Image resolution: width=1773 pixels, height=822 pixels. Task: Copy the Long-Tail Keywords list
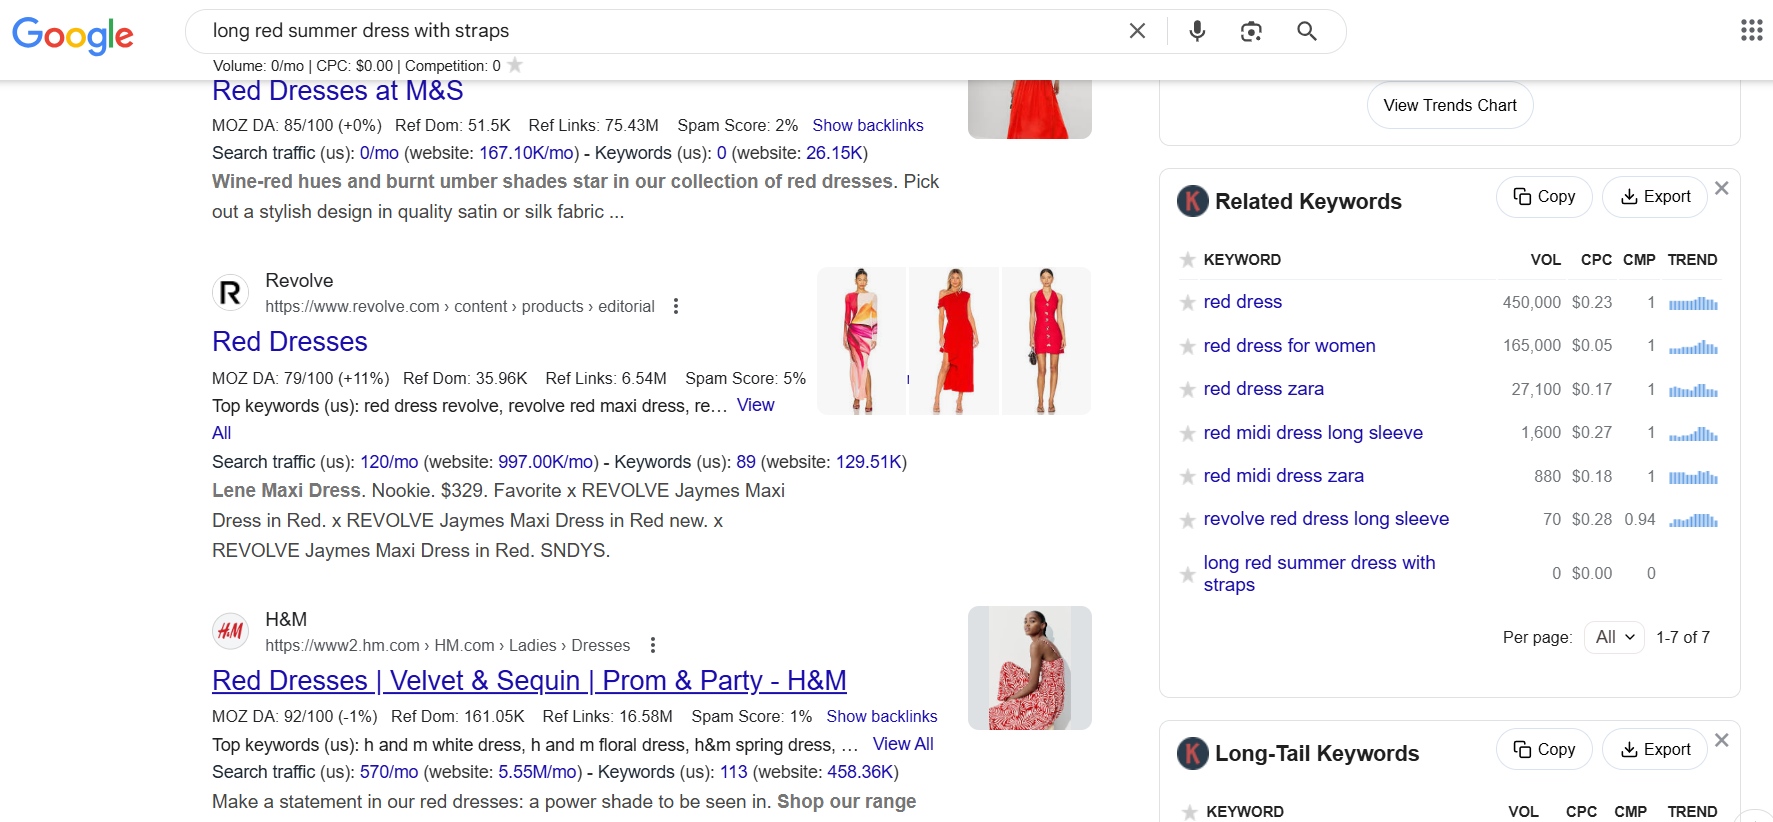(x=1544, y=749)
